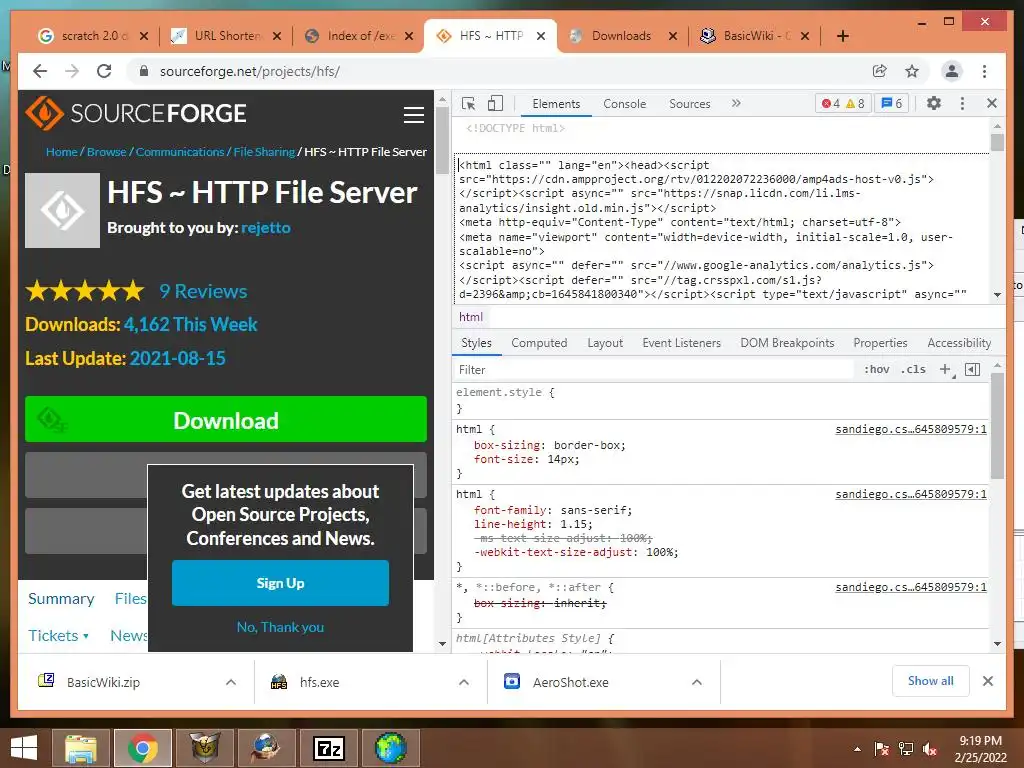Expand the Tickets dropdown
The width and height of the screenshot is (1024, 768).
[58, 635]
